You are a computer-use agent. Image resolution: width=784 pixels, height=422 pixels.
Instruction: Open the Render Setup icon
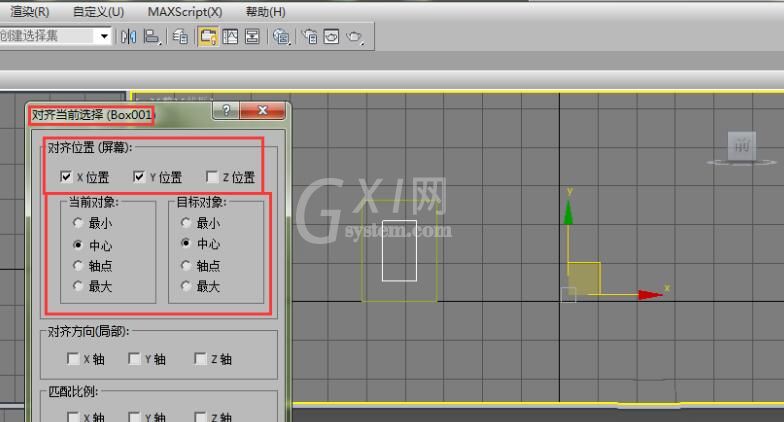(310, 36)
